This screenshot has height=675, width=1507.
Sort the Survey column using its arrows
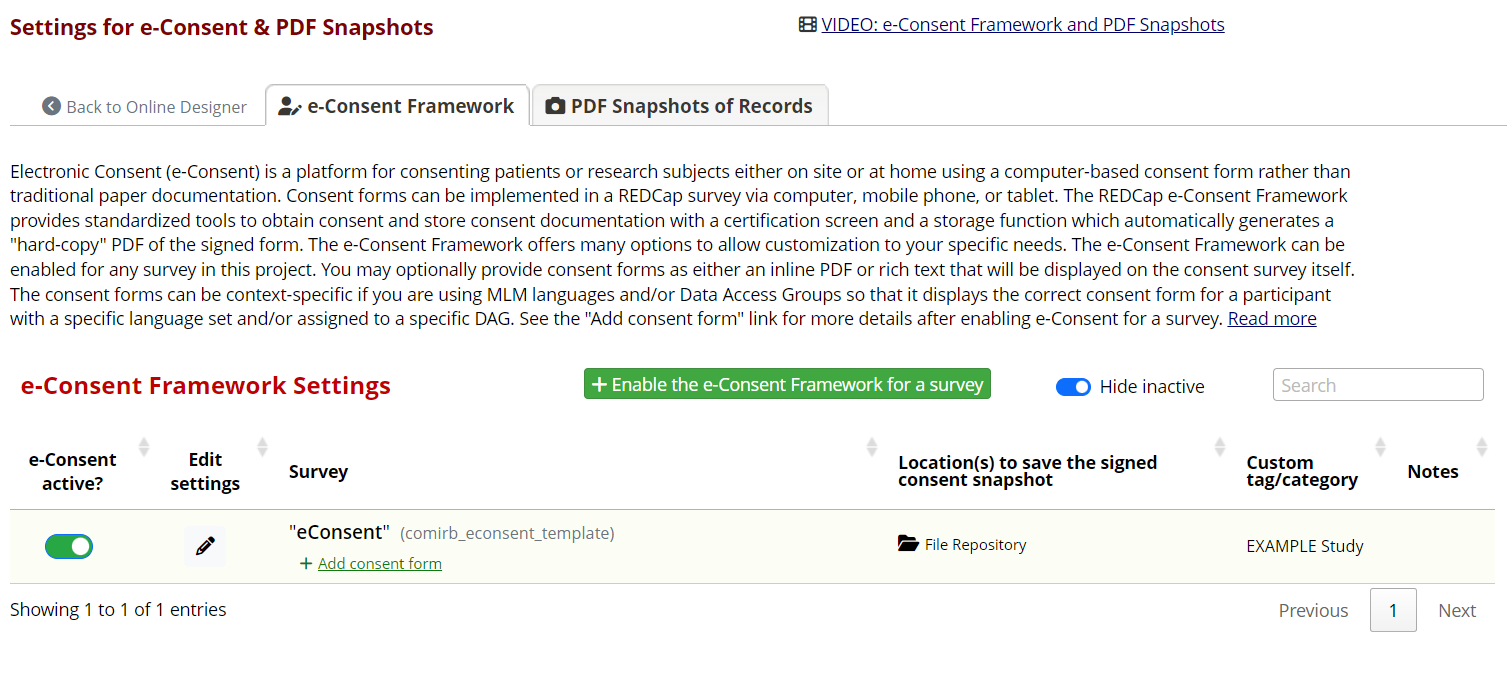[x=871, y=446]
